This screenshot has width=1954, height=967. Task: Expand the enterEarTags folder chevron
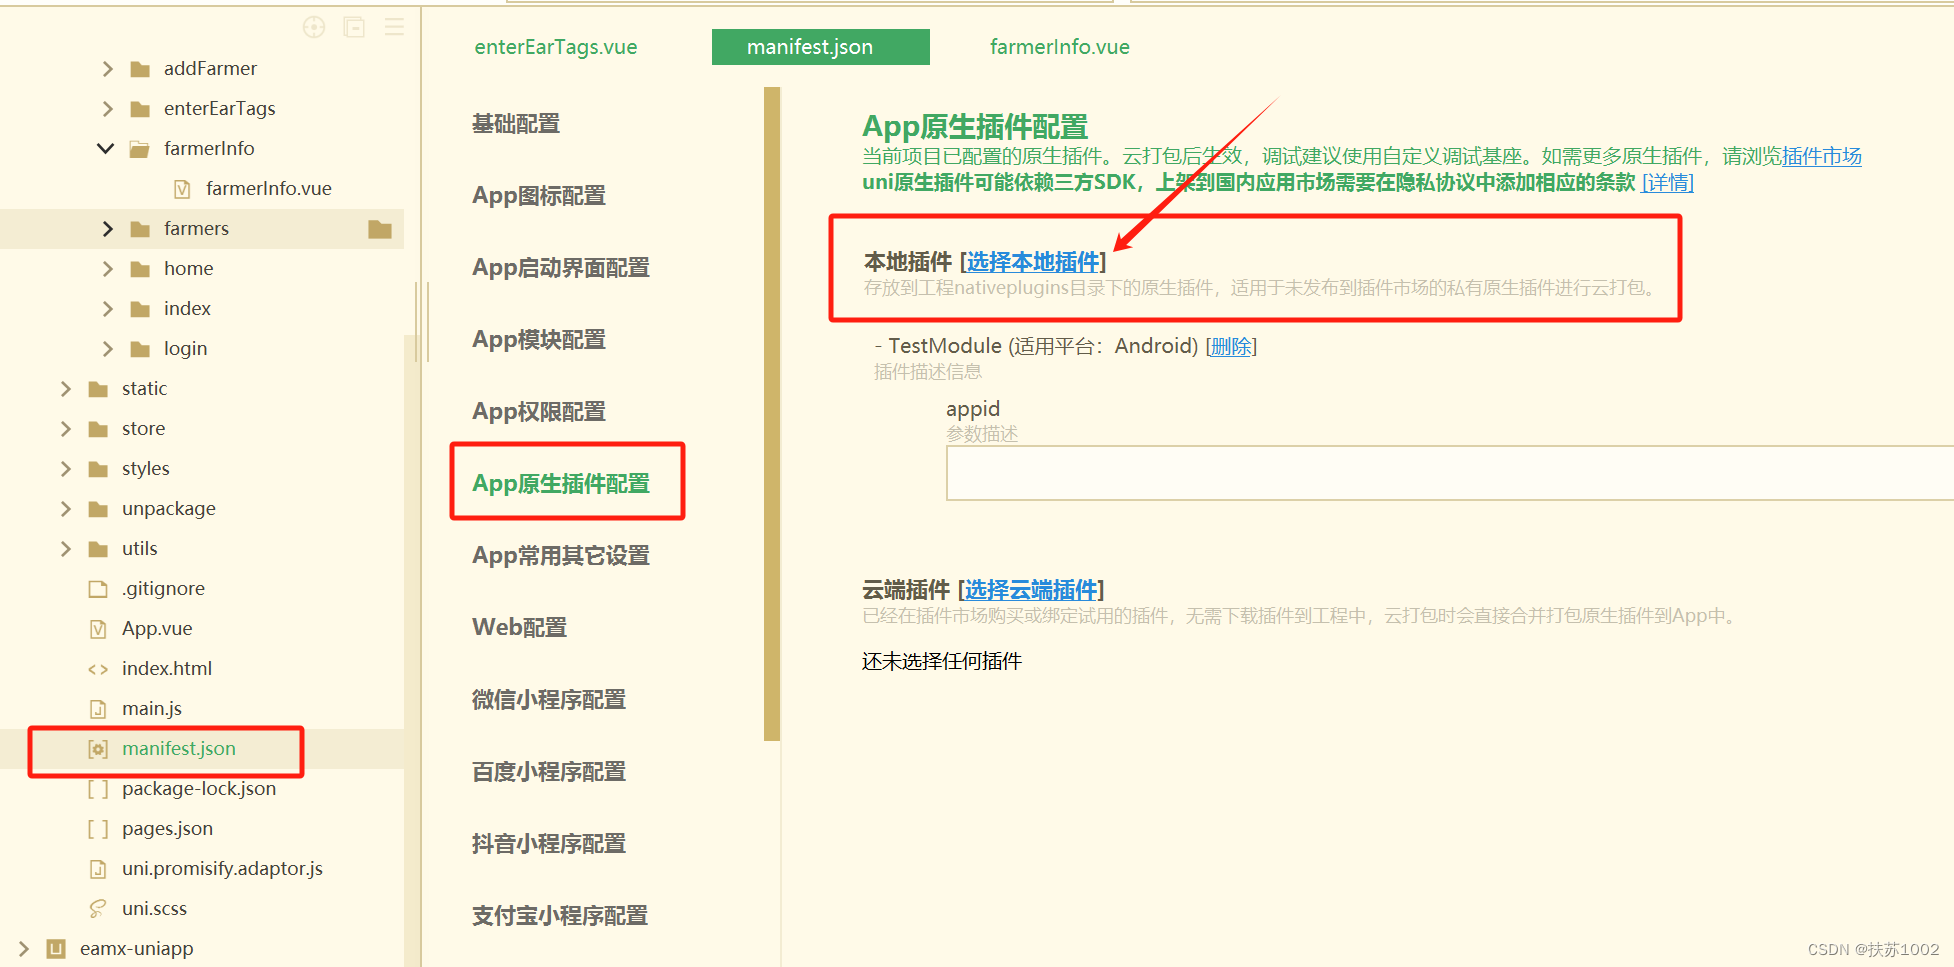[x=108, y=109]
